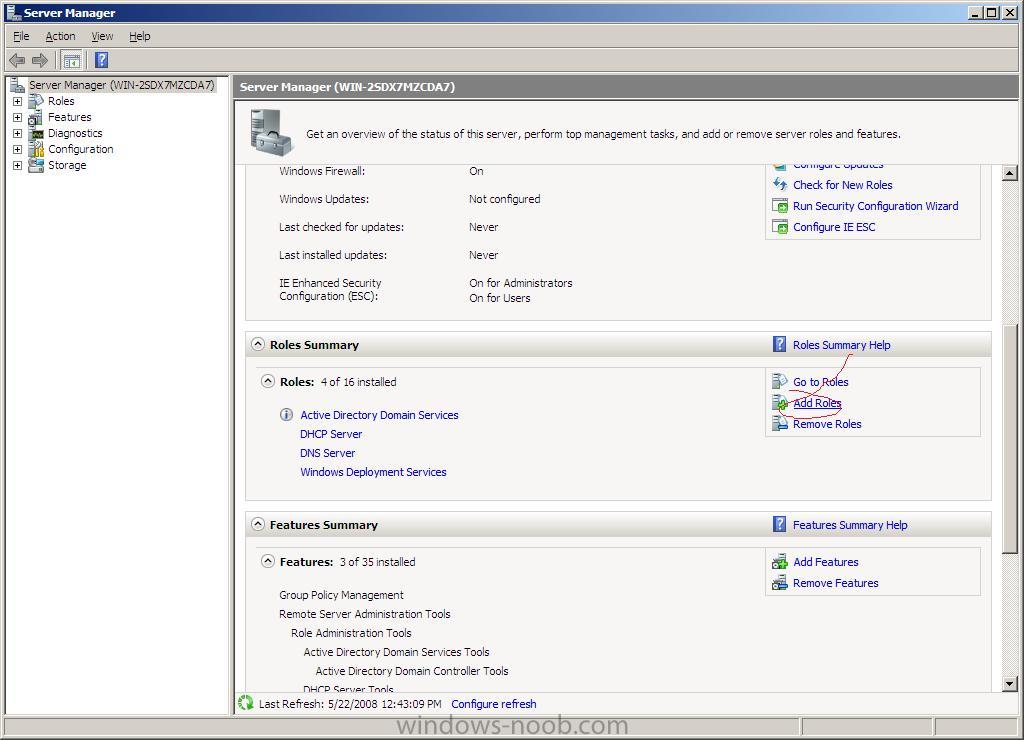Click the info icon beside Active Directory Domain Services

[x=286, y=415]
